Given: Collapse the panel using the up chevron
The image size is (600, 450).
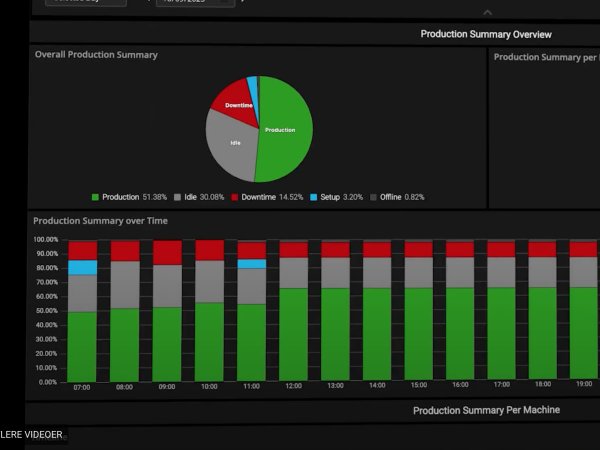Looking at the screenshot, I should 487,12.
